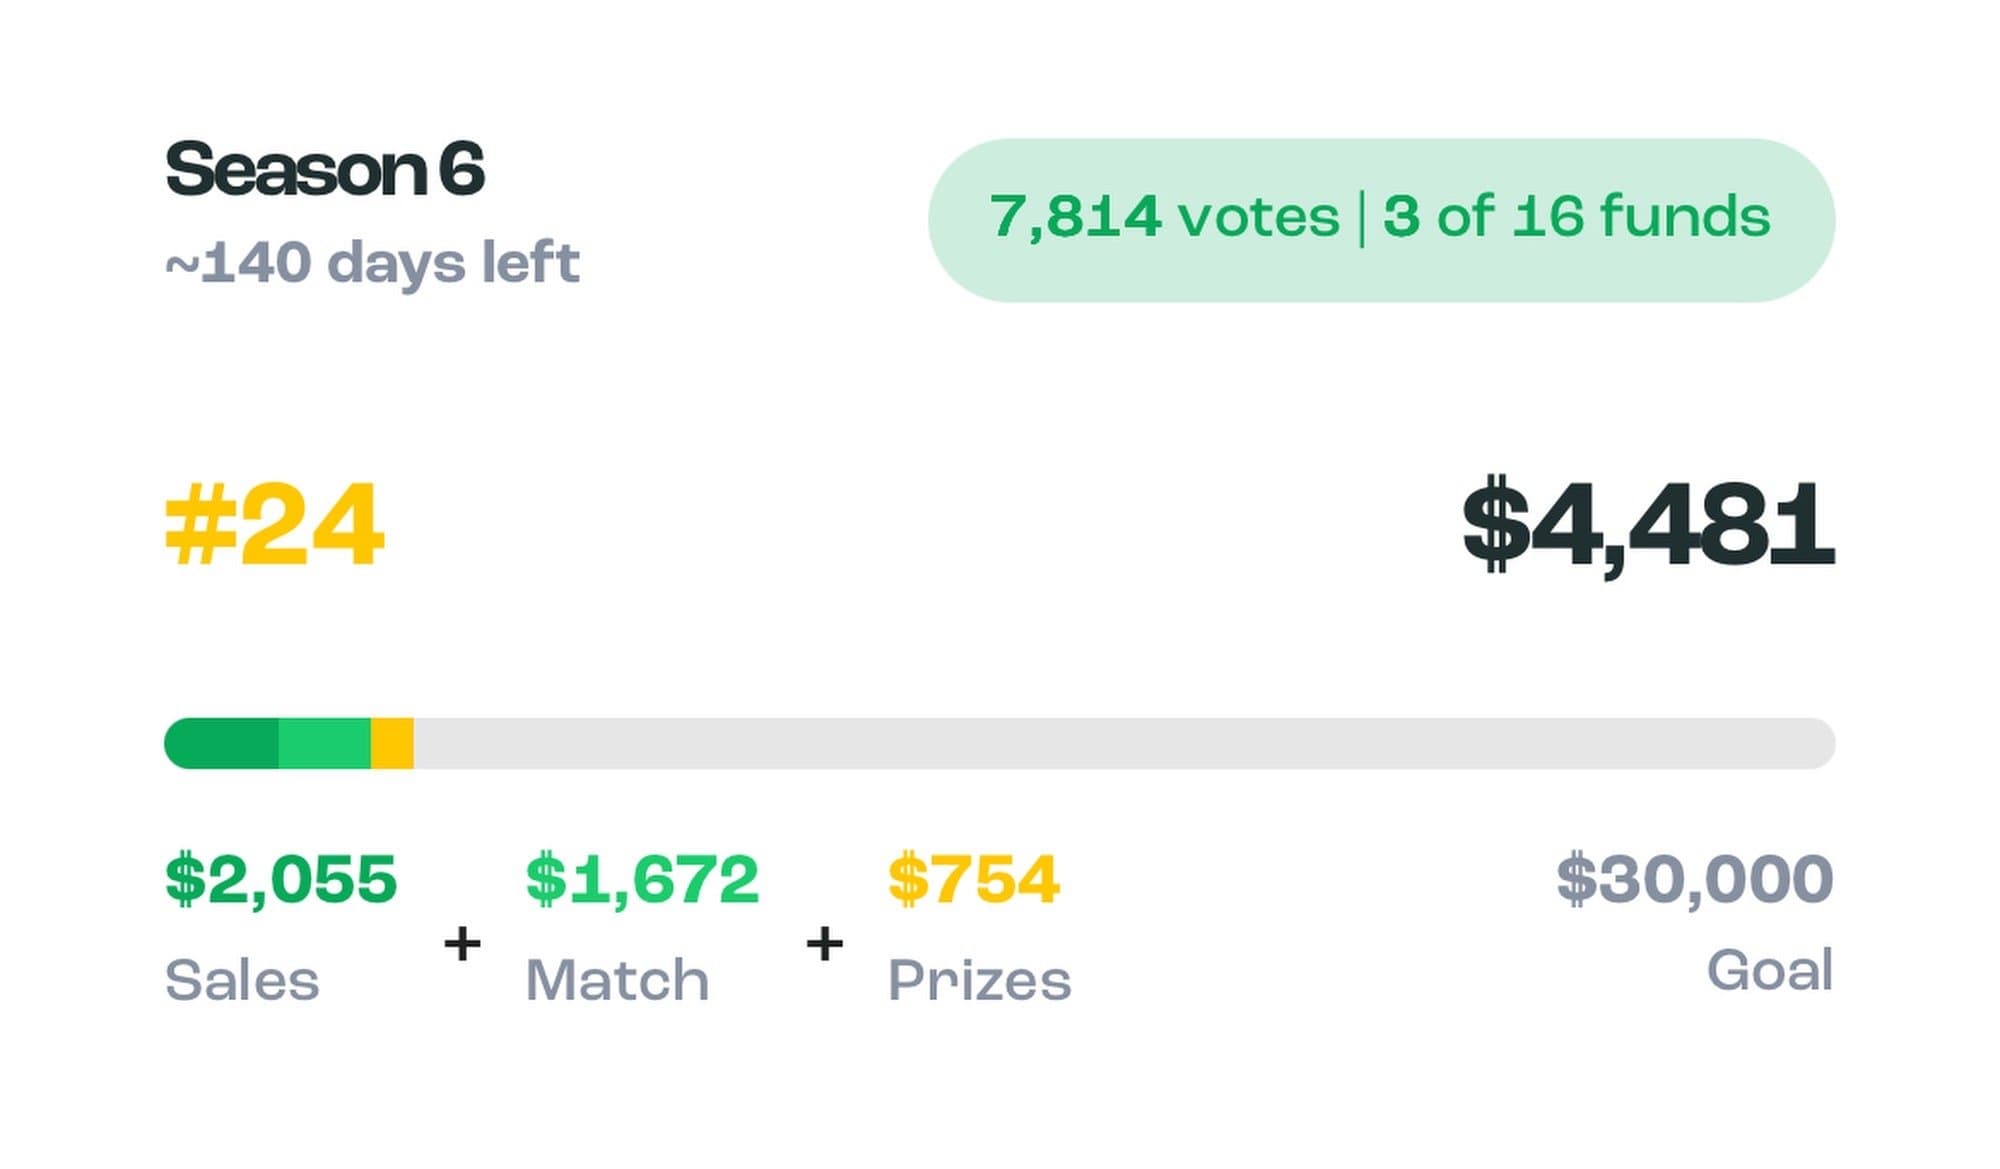Click the Match label

tap(617, 979)
